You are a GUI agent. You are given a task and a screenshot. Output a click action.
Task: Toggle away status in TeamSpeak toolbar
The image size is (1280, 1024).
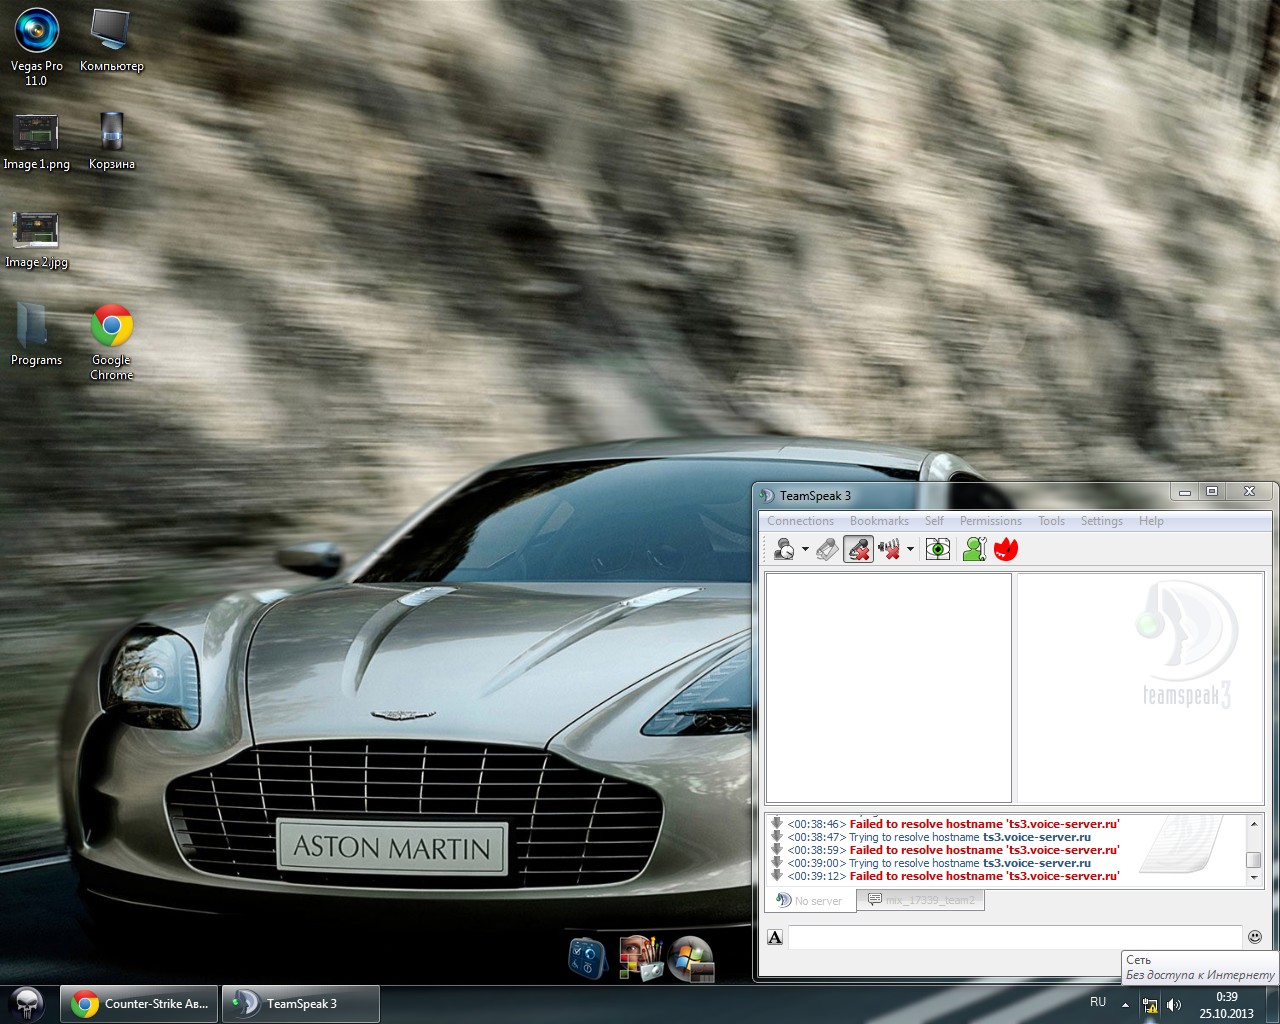tap(784, 549)
